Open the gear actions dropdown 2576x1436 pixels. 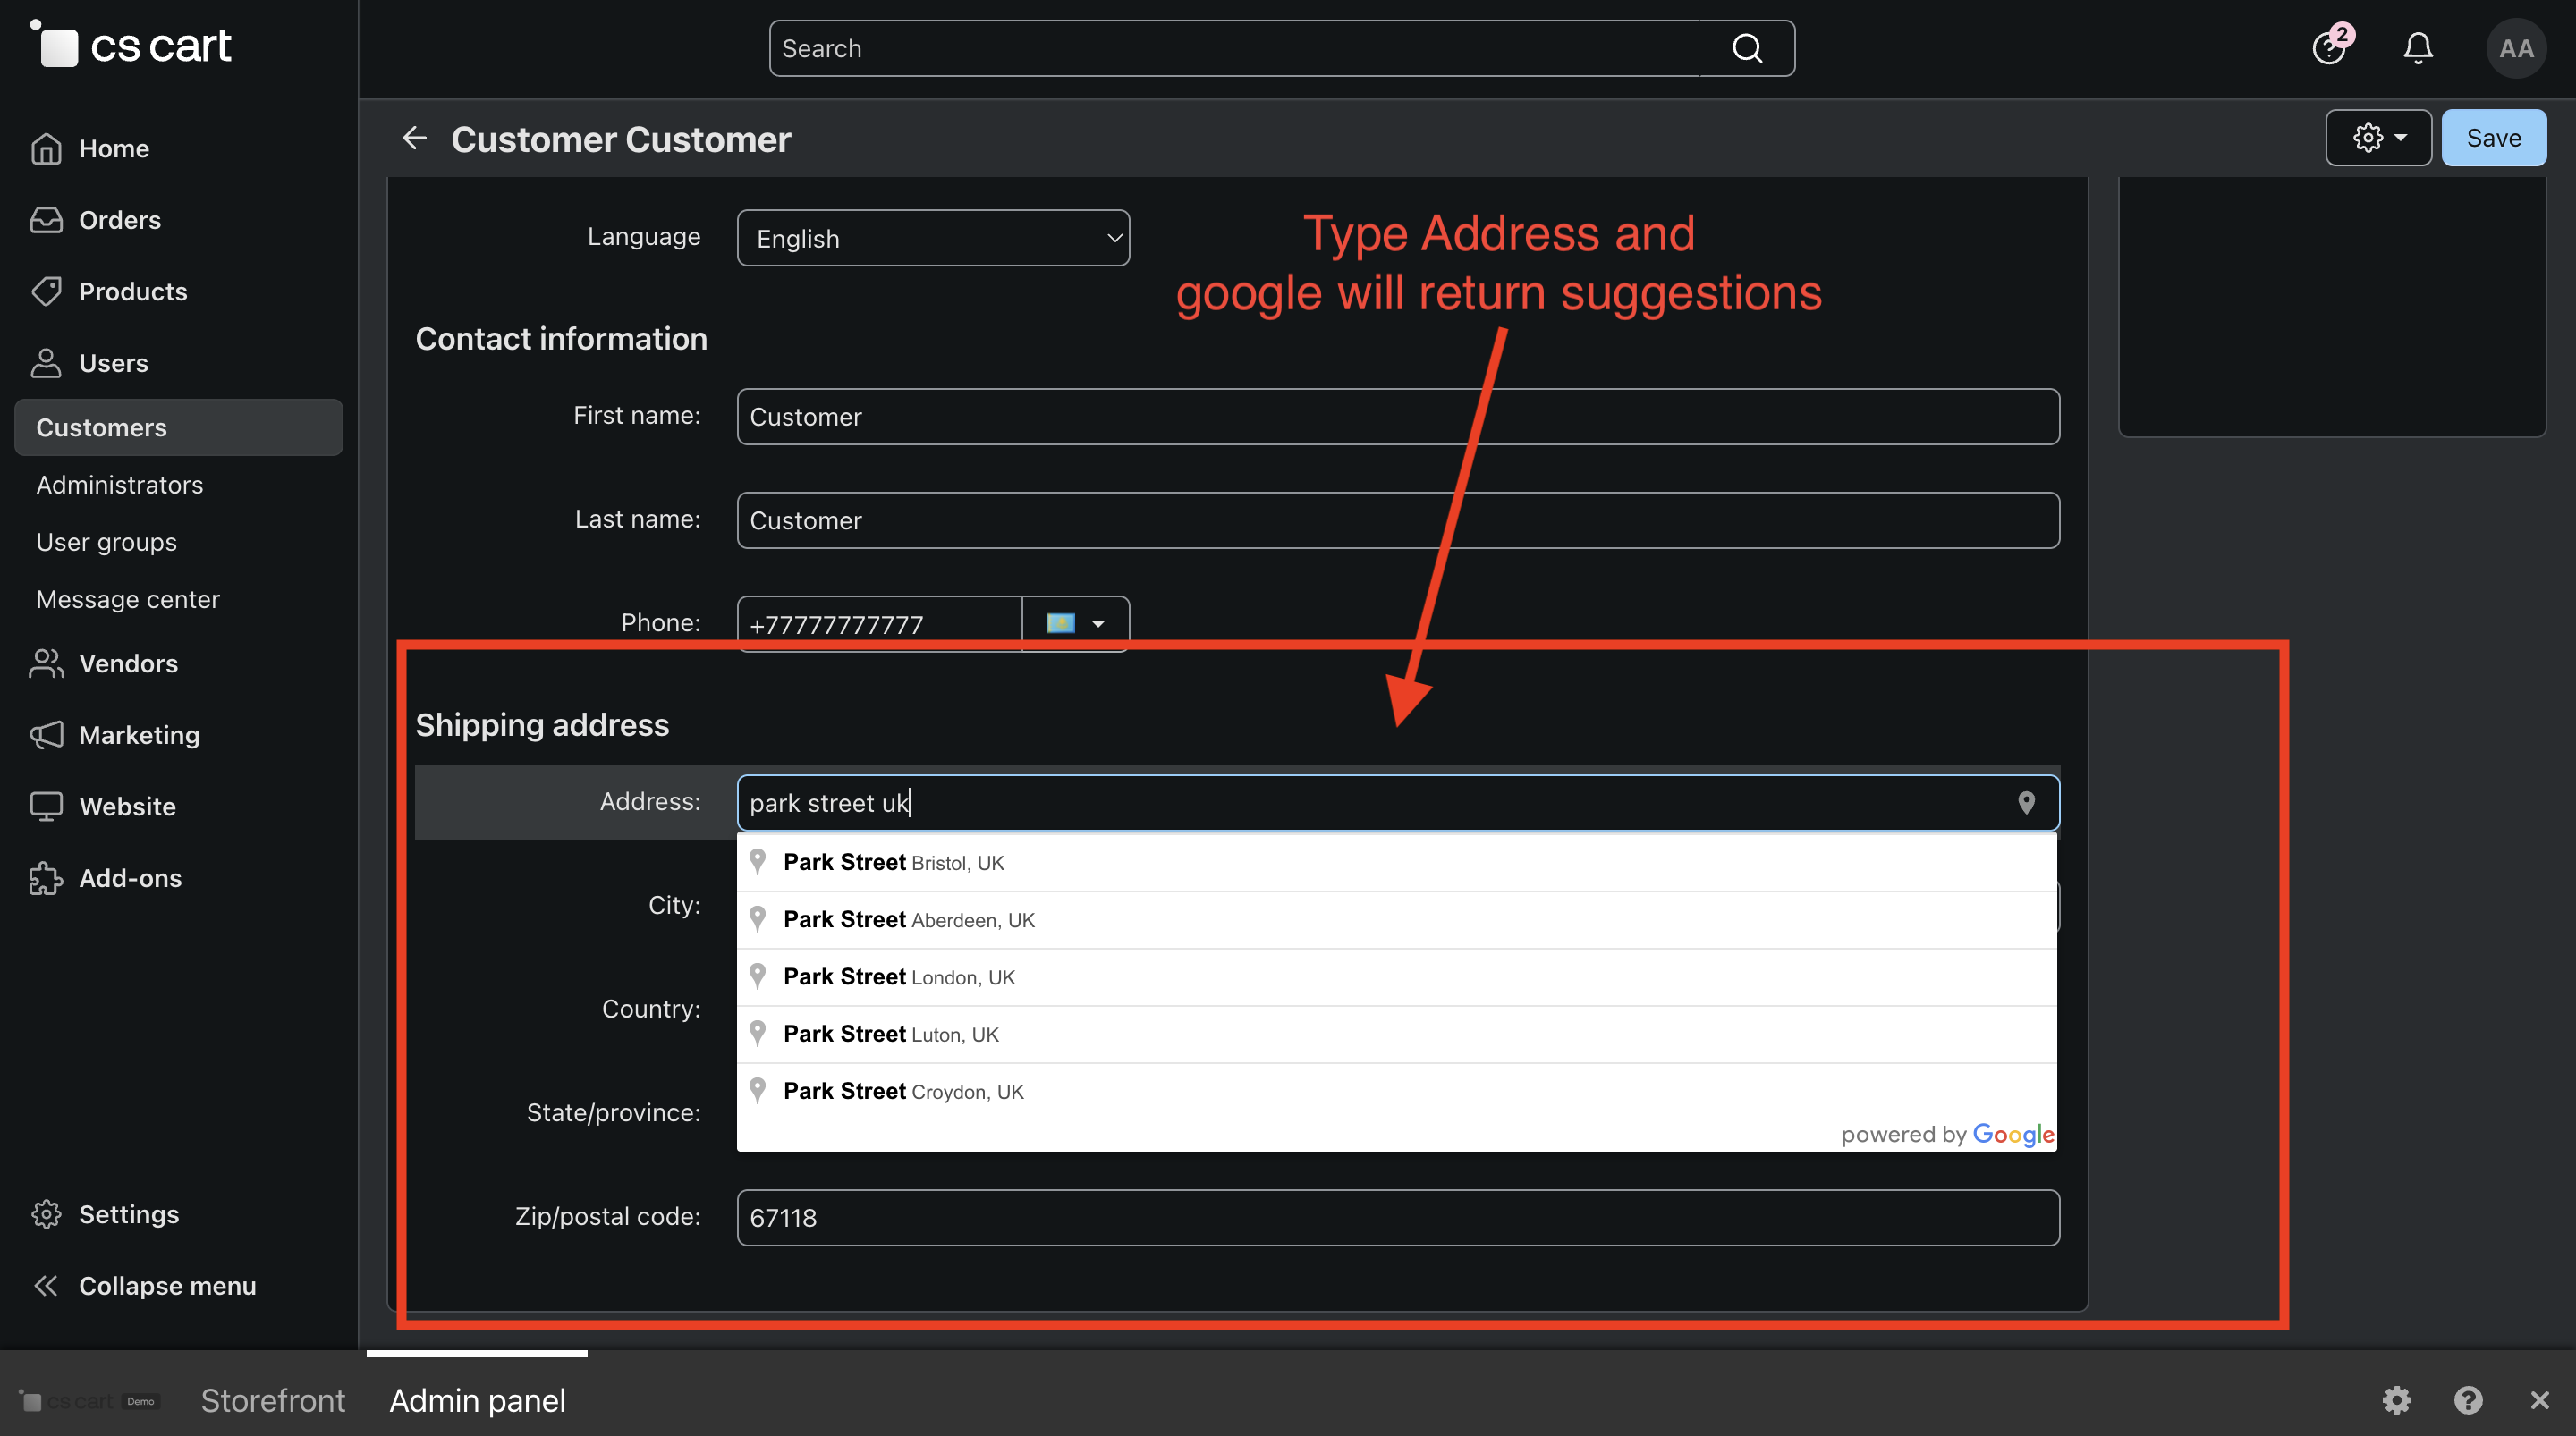[2378, 138]
